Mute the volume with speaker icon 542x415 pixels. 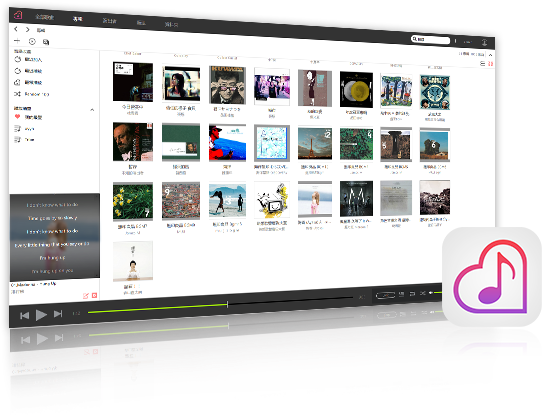431,293
